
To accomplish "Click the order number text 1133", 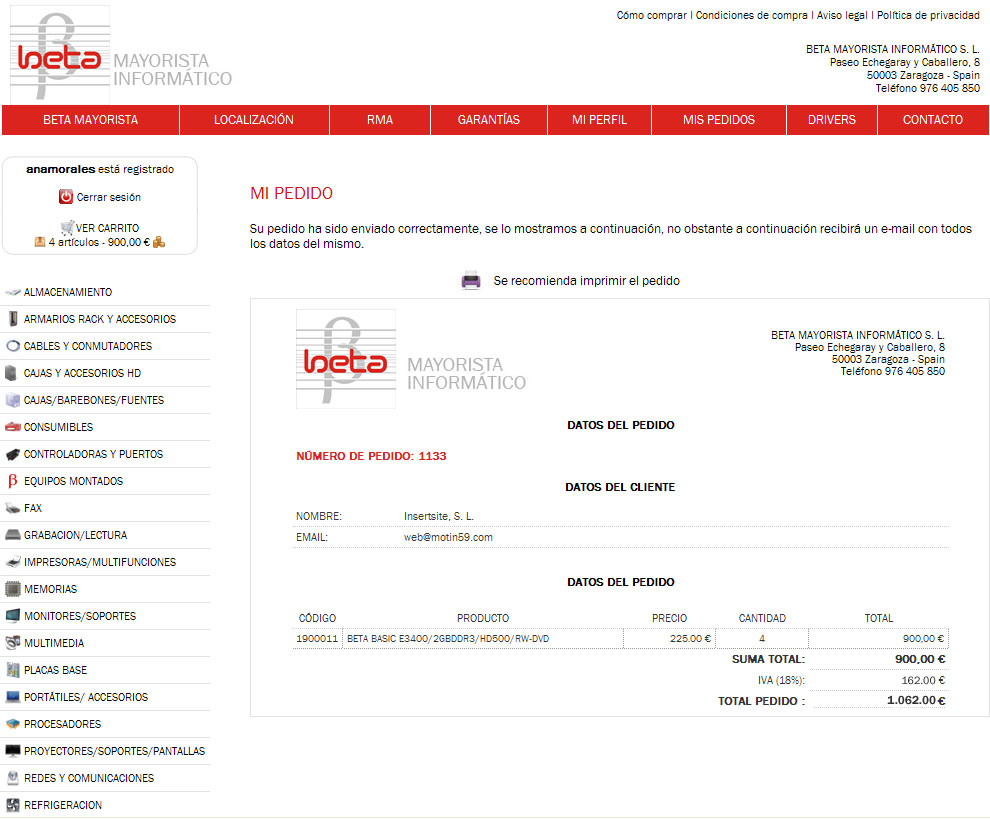I will 432,456.
